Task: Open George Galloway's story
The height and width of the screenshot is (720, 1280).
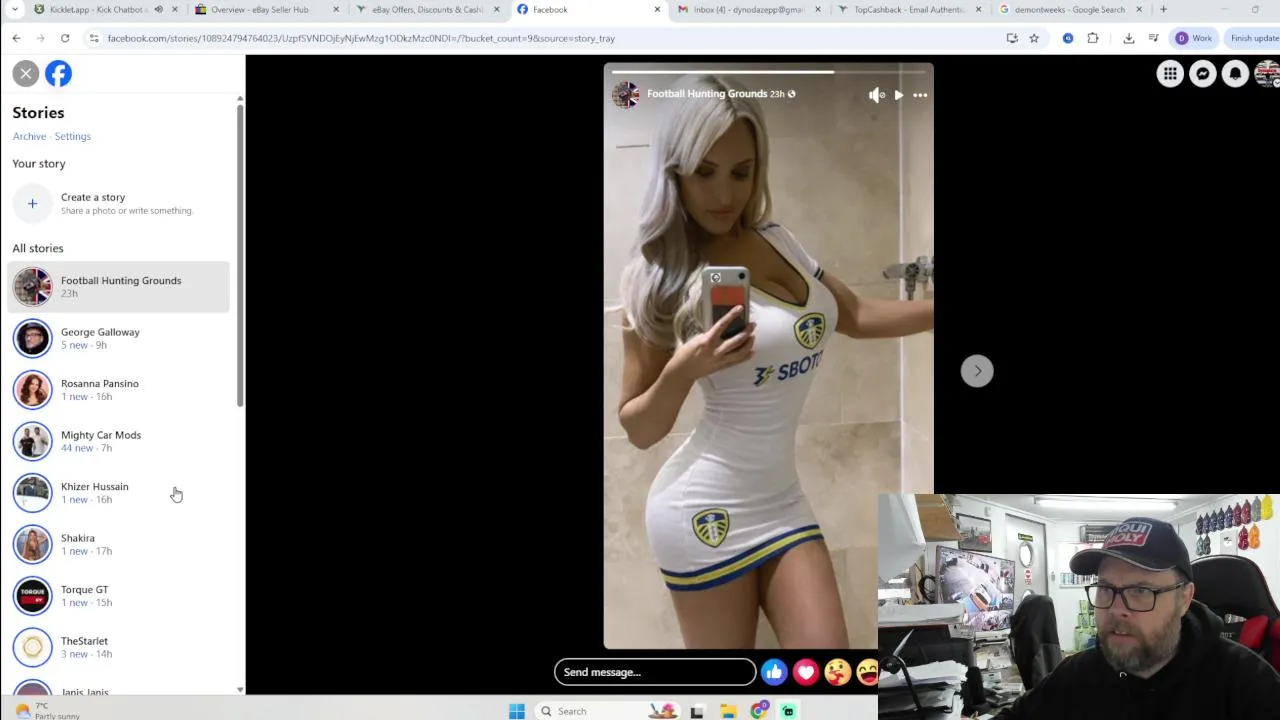Action: 118,338
